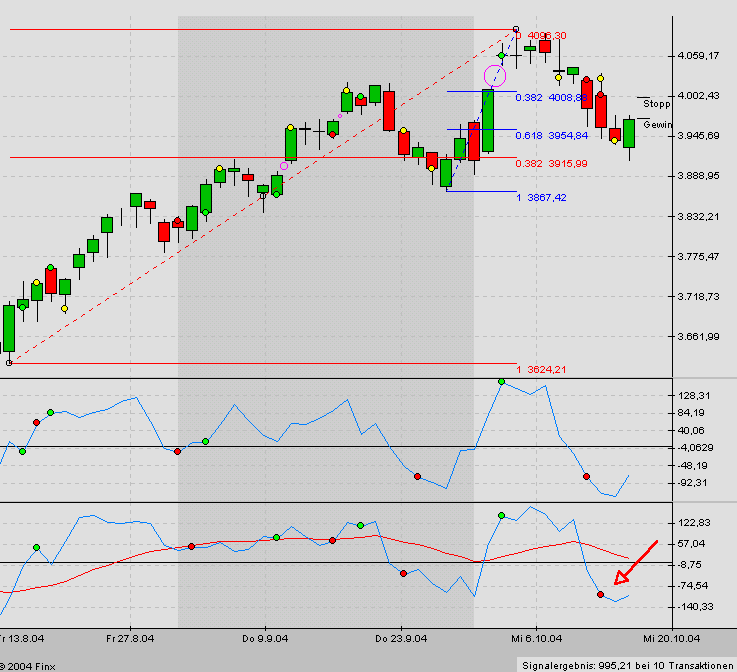Click the upper indicator value -48,19
The width and height of the screenshot is (737, 672).
(x=694, y=466)
